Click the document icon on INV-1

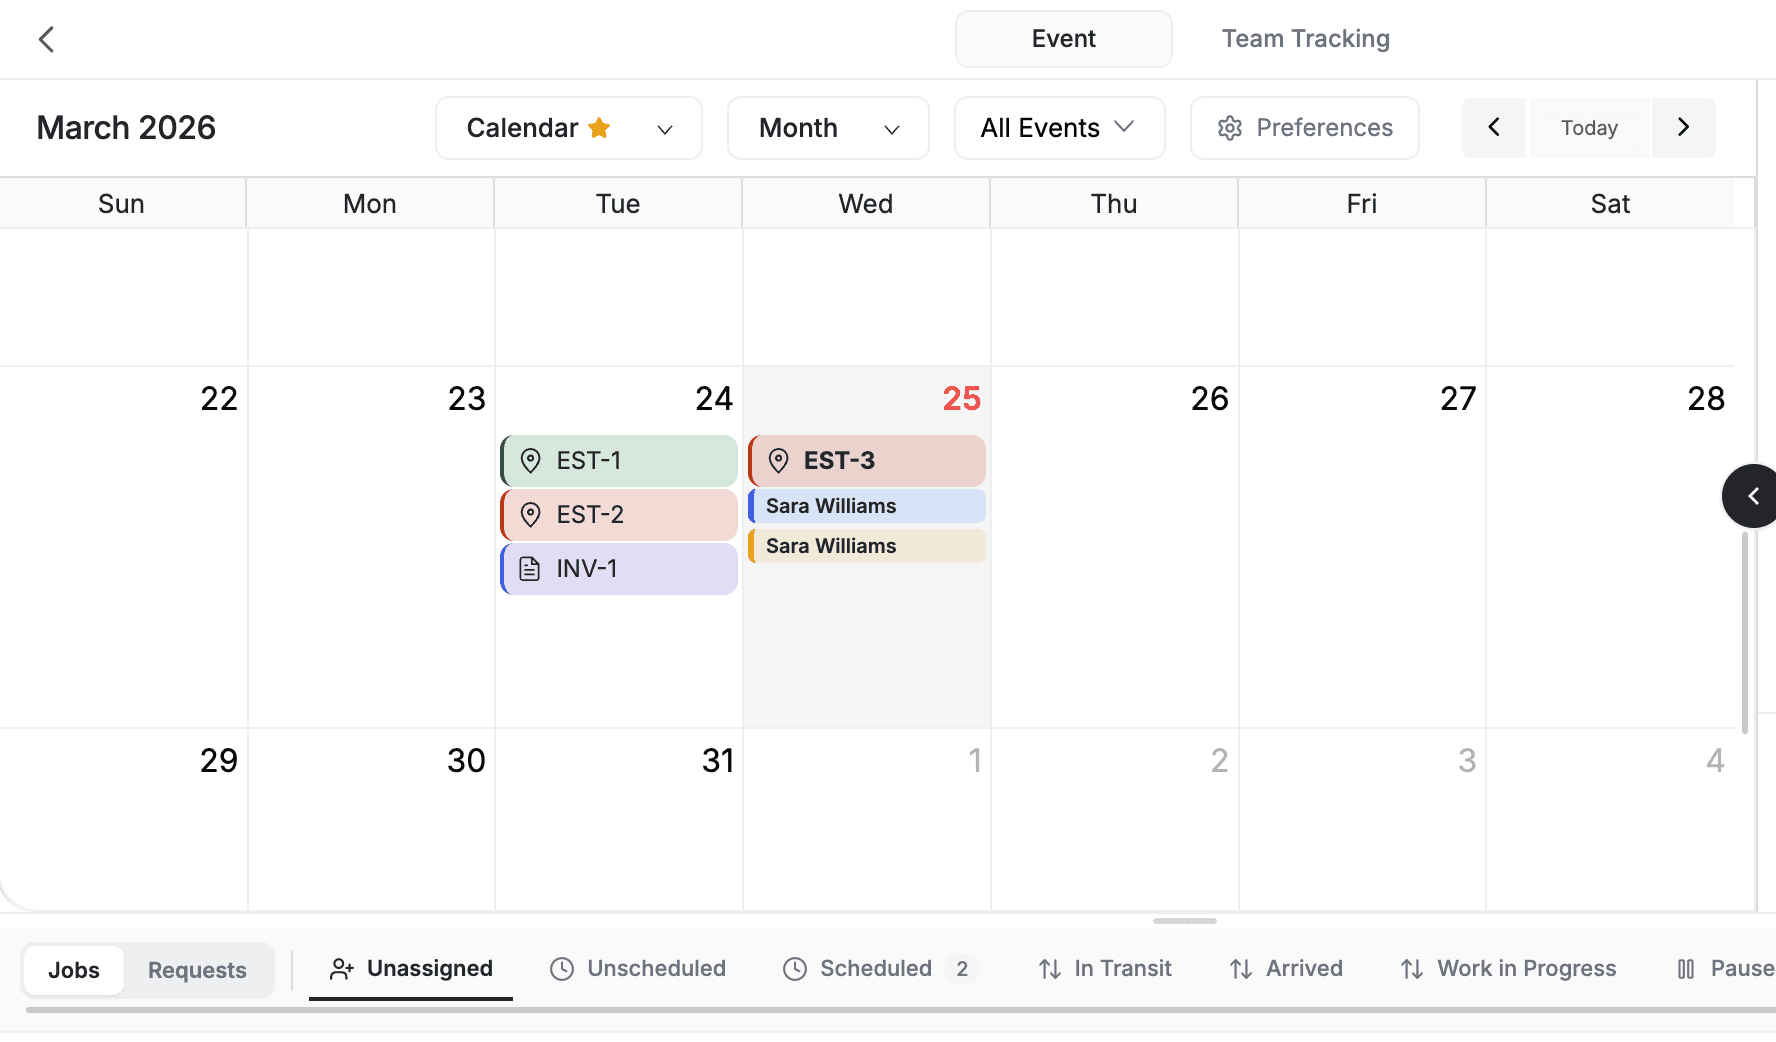(x=530, y=568)
